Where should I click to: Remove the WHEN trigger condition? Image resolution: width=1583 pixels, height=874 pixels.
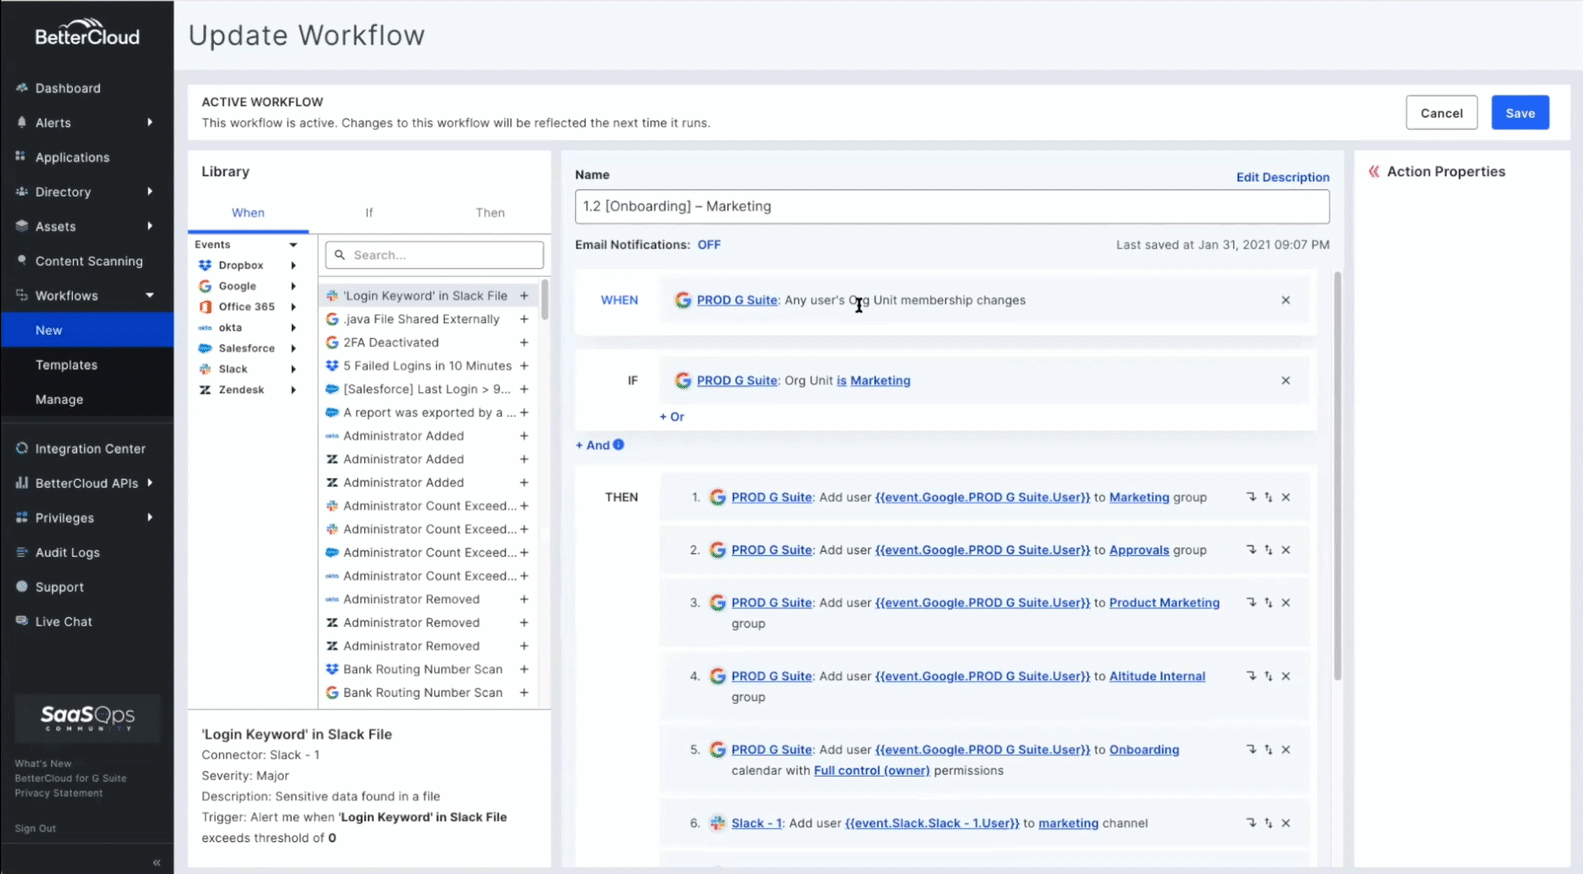point(1286,300)
